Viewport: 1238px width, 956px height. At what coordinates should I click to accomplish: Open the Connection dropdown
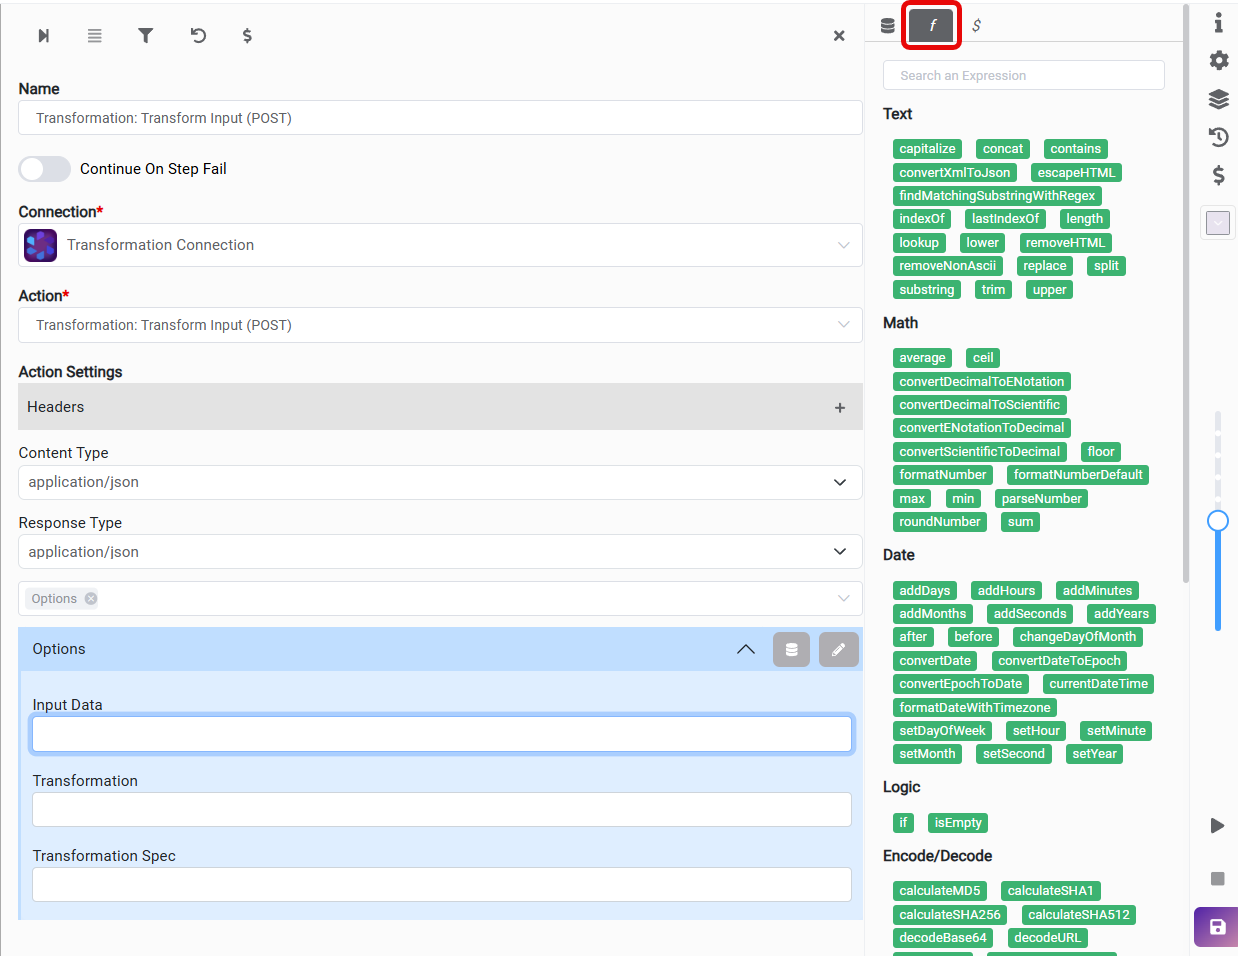click(x=440, y=245)
